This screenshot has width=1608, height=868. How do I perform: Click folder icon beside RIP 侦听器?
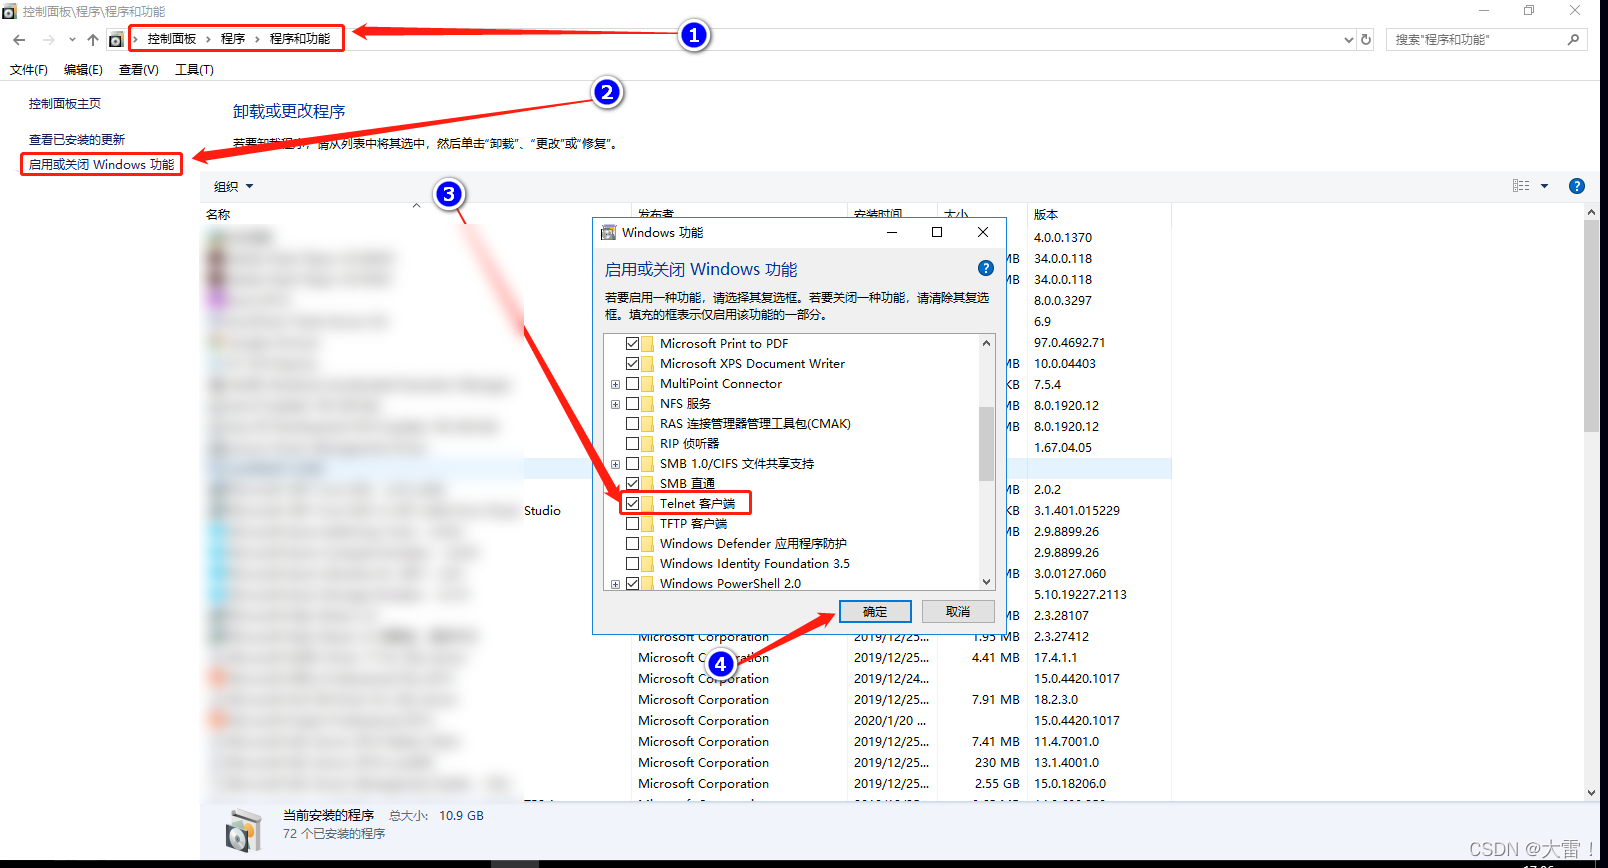(648, 444)
